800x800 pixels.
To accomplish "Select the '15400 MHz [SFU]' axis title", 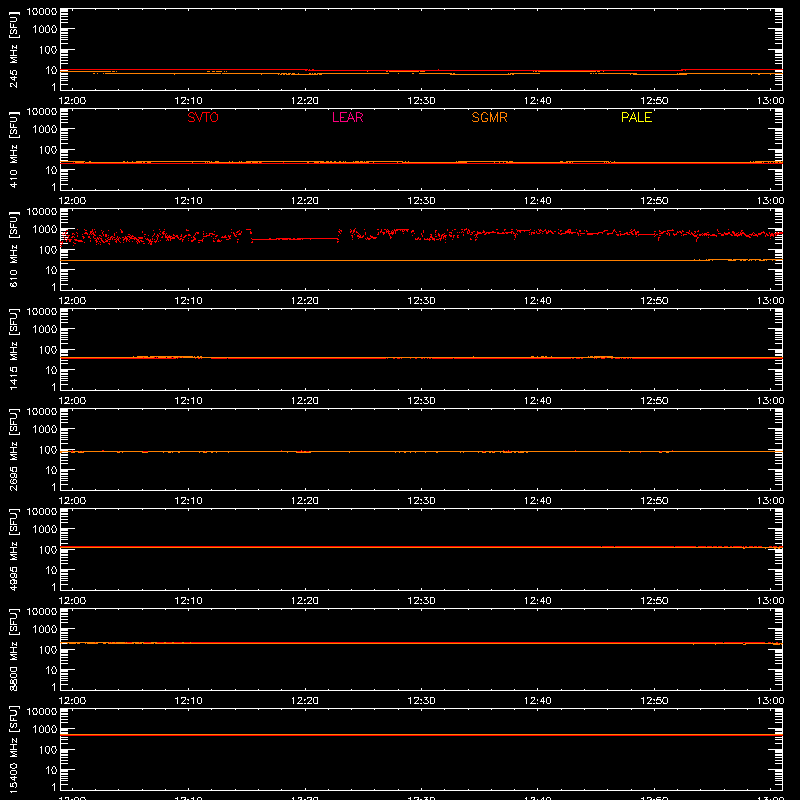I will click(x=13, y=749).
